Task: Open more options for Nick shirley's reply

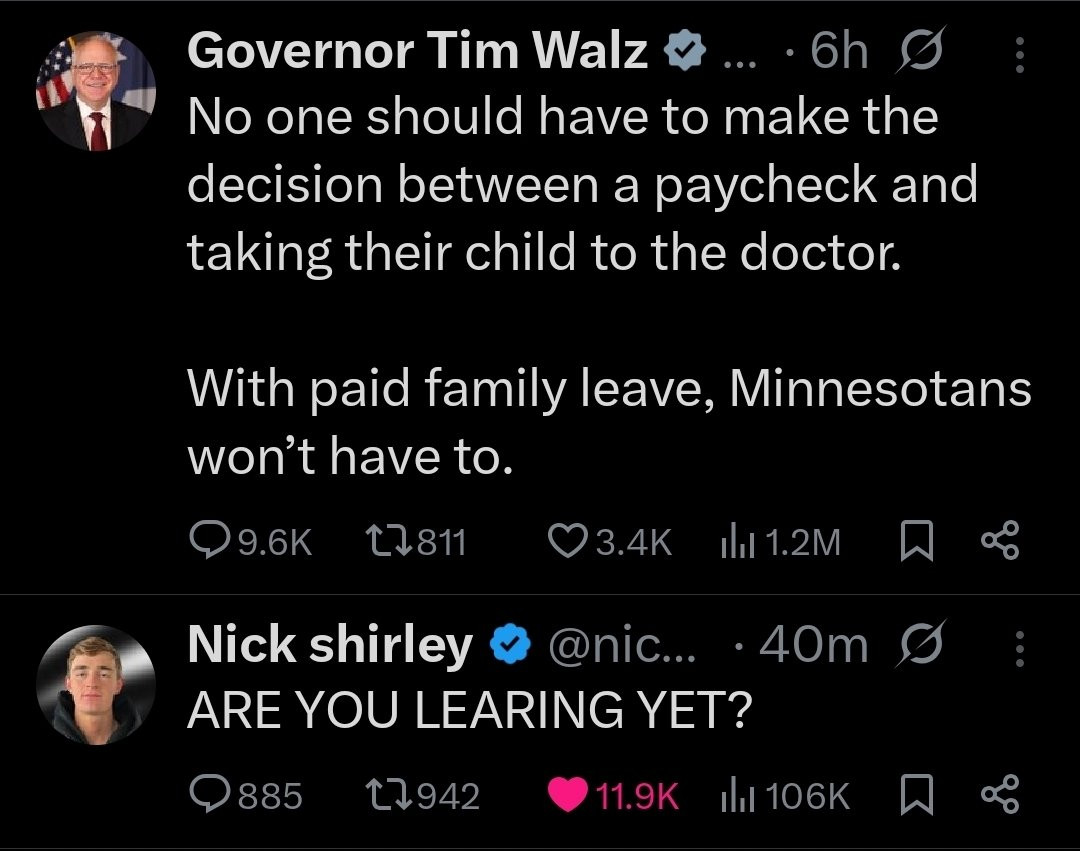Action: [x=1020, y=649]
